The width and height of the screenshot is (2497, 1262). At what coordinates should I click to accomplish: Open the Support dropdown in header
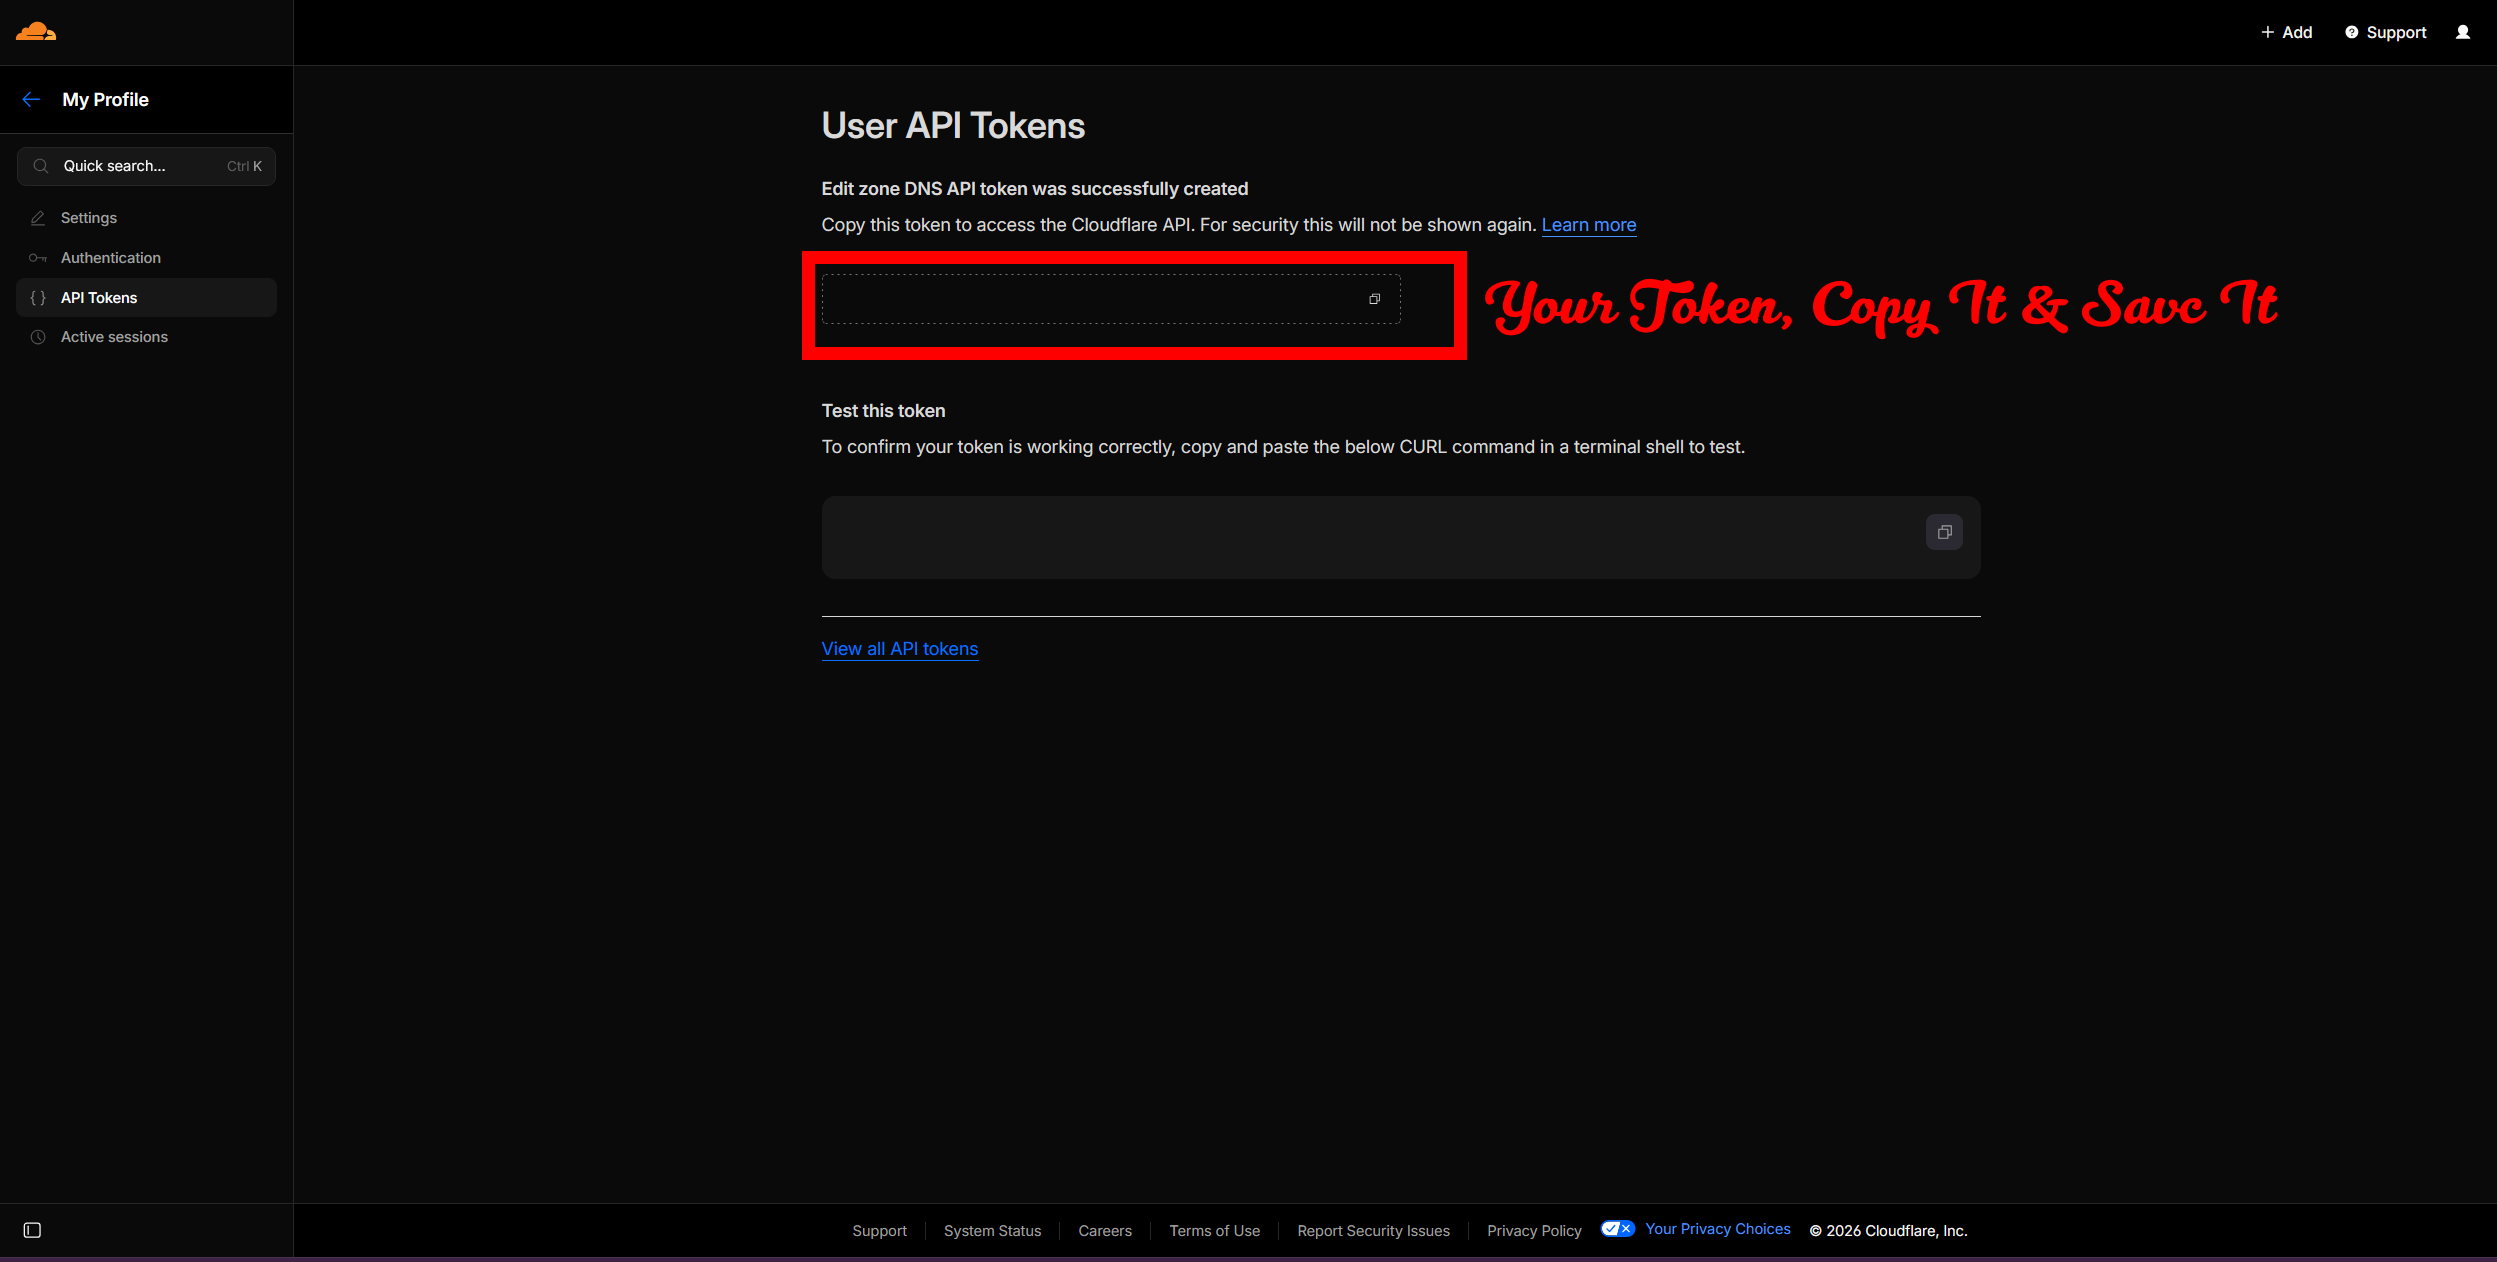(x=2385, y=32)
